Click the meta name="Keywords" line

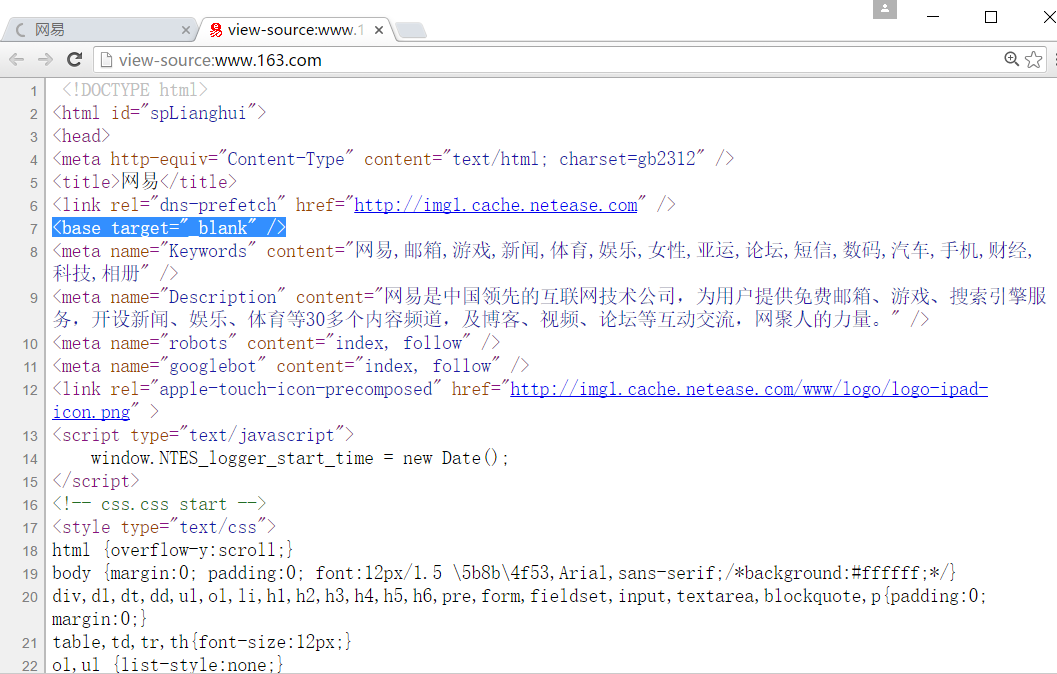pyautogui.click(x=543, y=262)
